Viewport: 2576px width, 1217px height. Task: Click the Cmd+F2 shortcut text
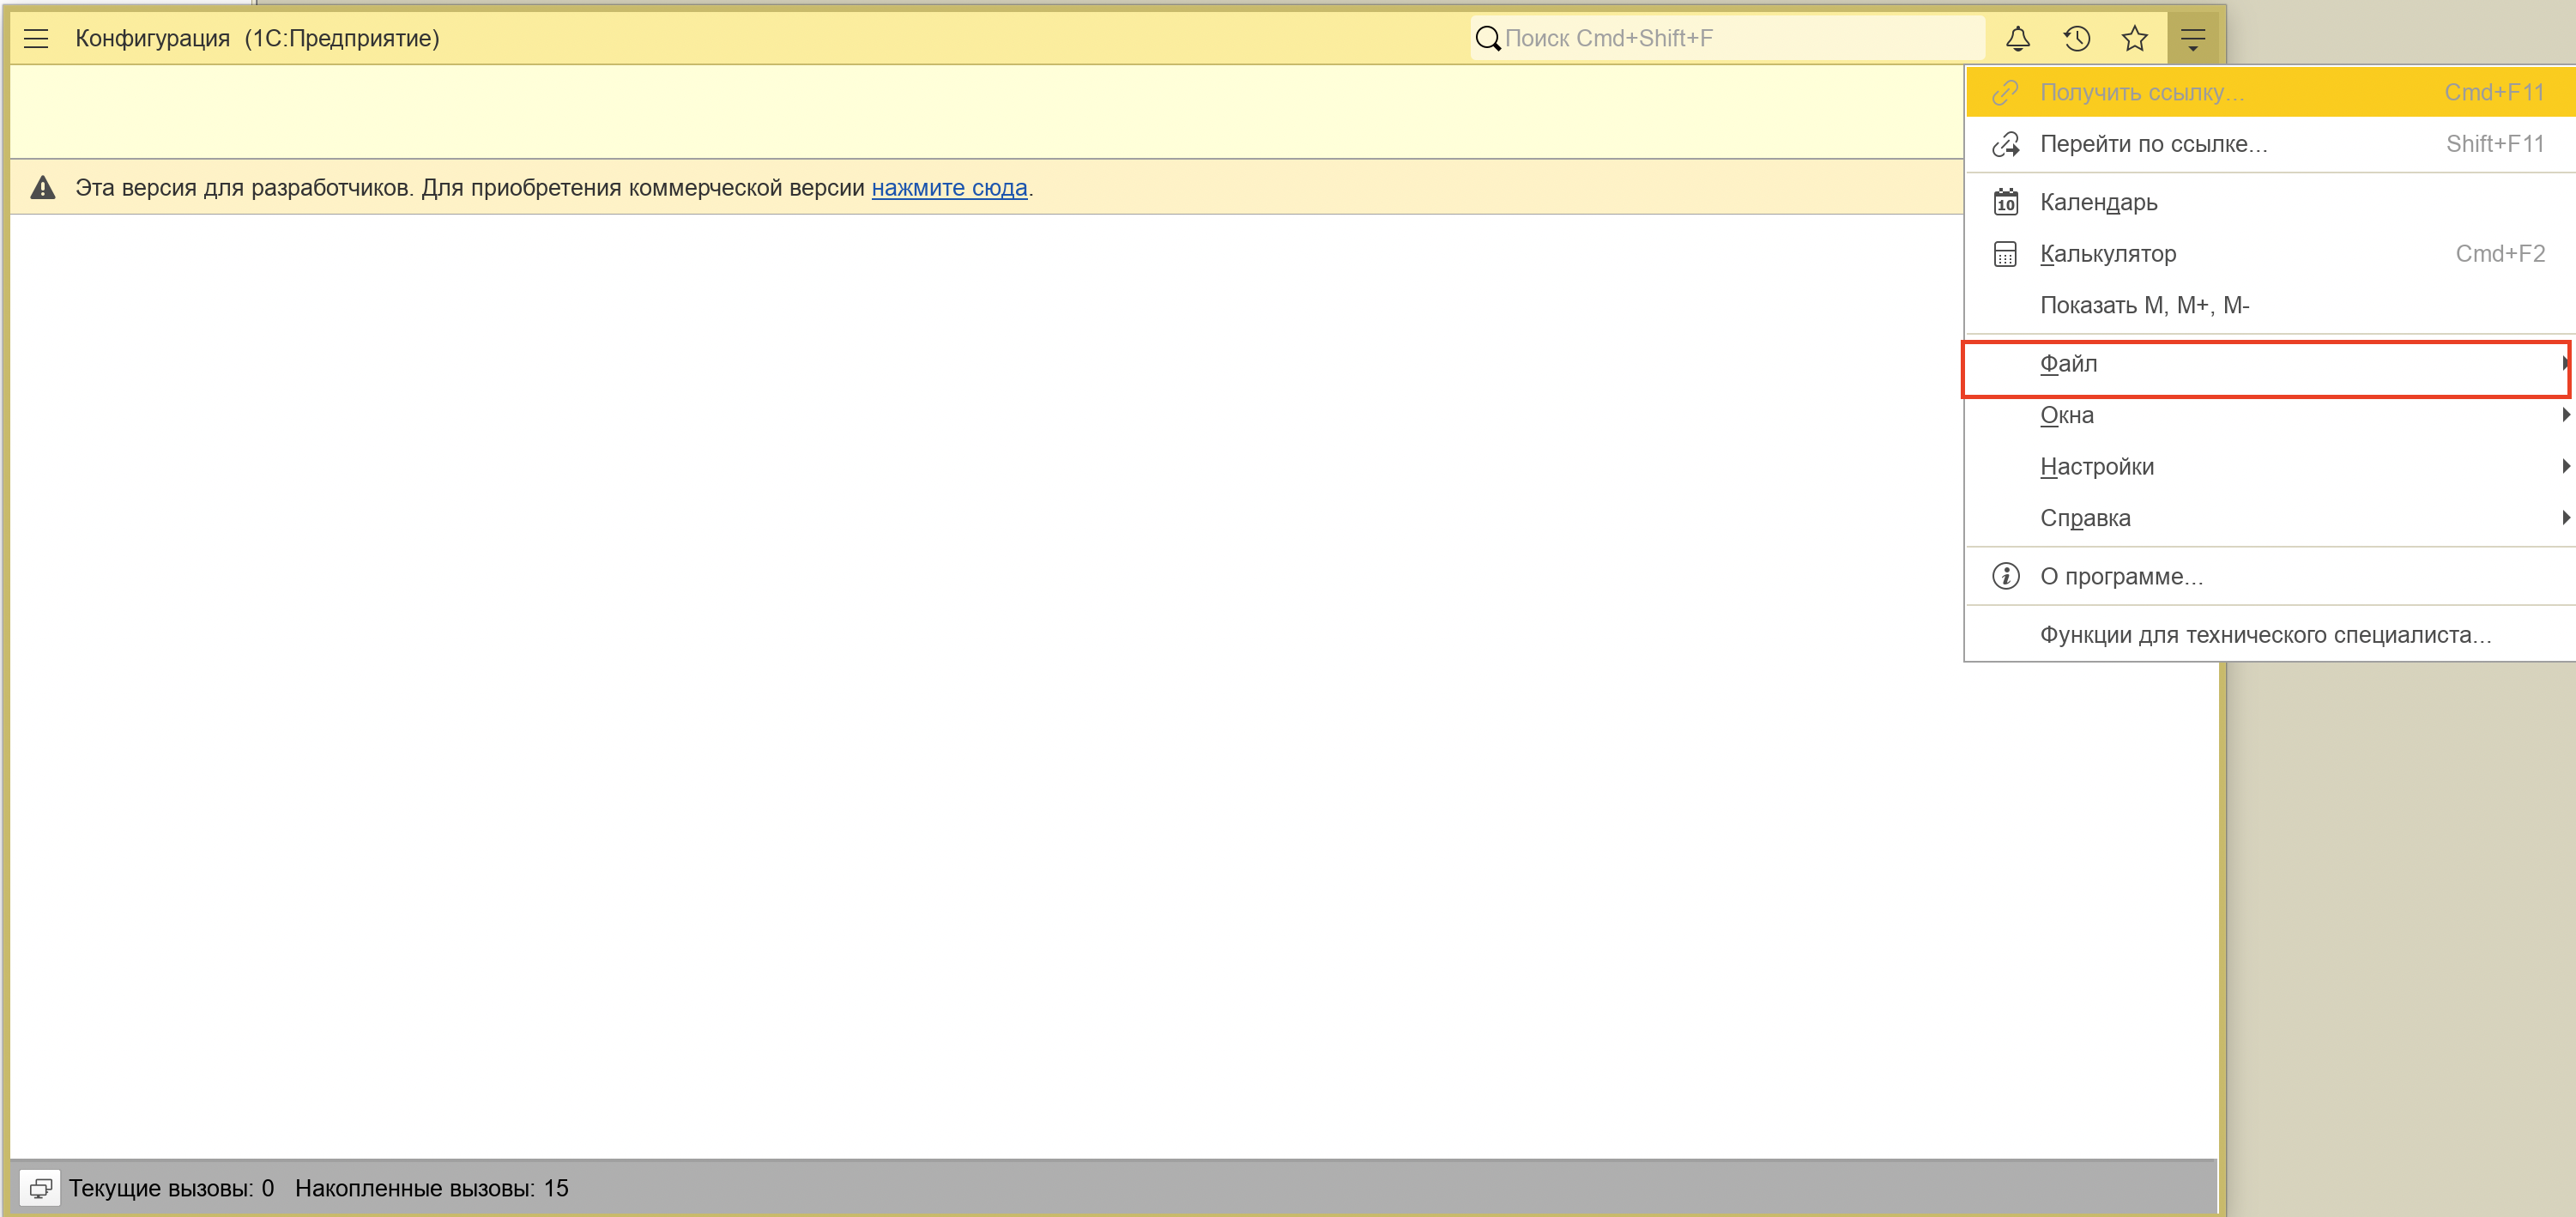click(x=2500, y=254)
